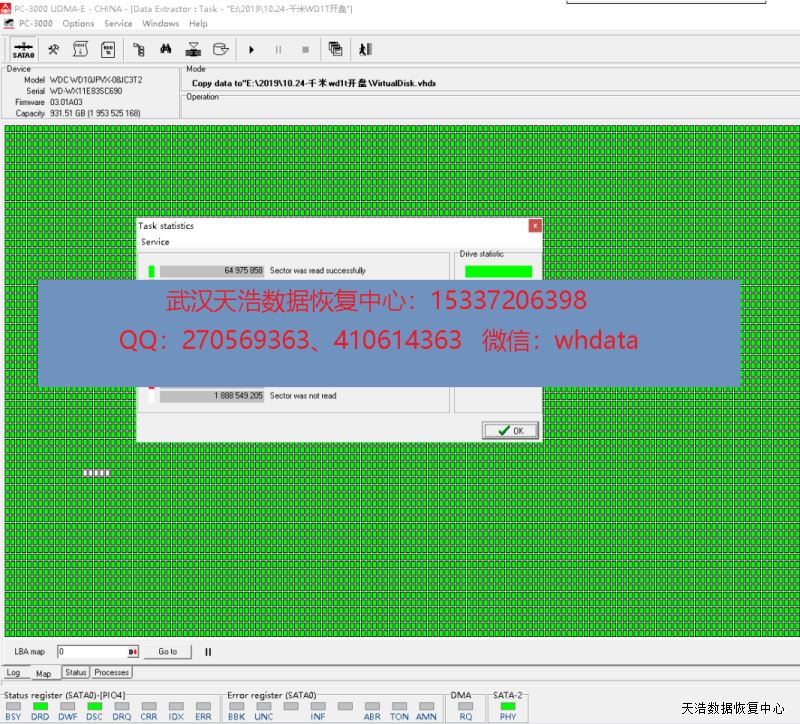Switch to the Processes tab
800x724 pixels.
111,673
